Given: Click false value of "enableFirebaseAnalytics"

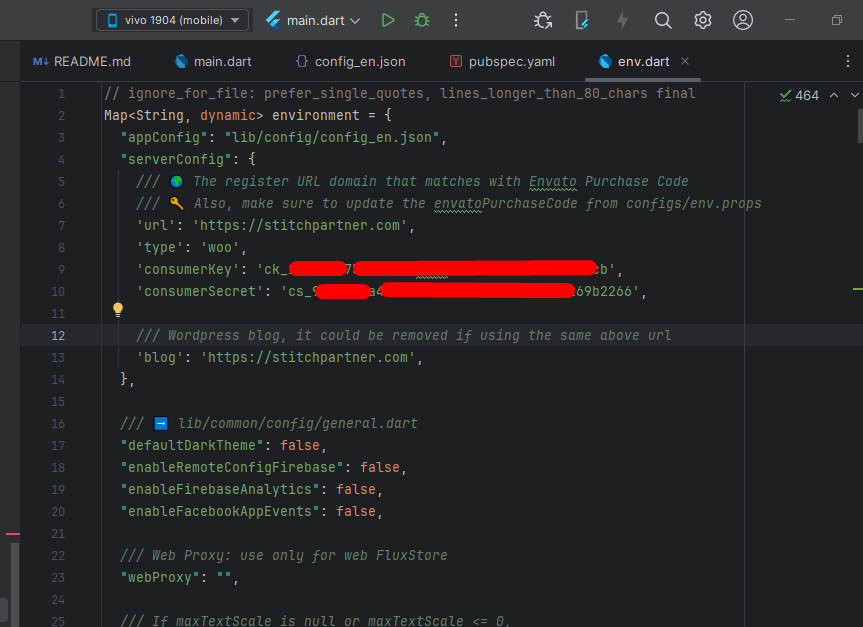Looking at the screenshot, I should (356, 489).
